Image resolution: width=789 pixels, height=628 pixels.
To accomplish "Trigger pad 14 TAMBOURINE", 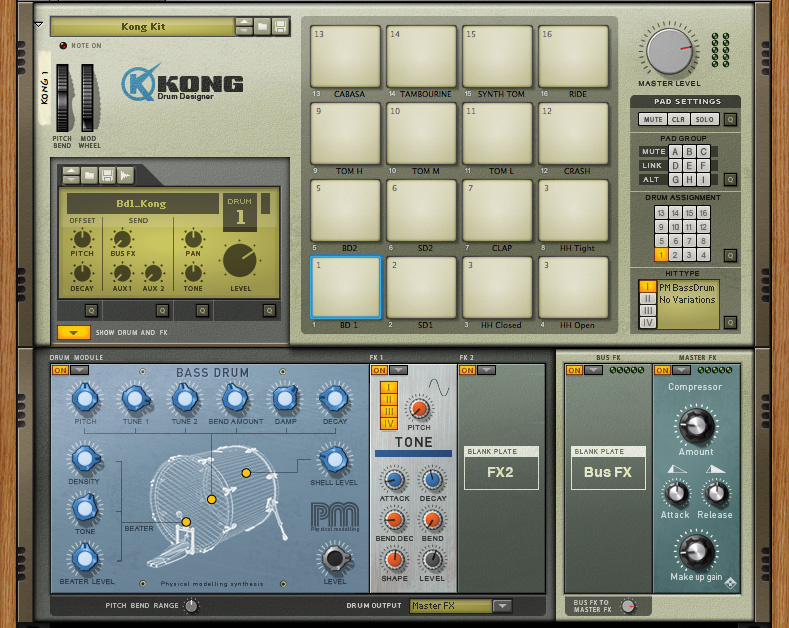I will point(422,57).
